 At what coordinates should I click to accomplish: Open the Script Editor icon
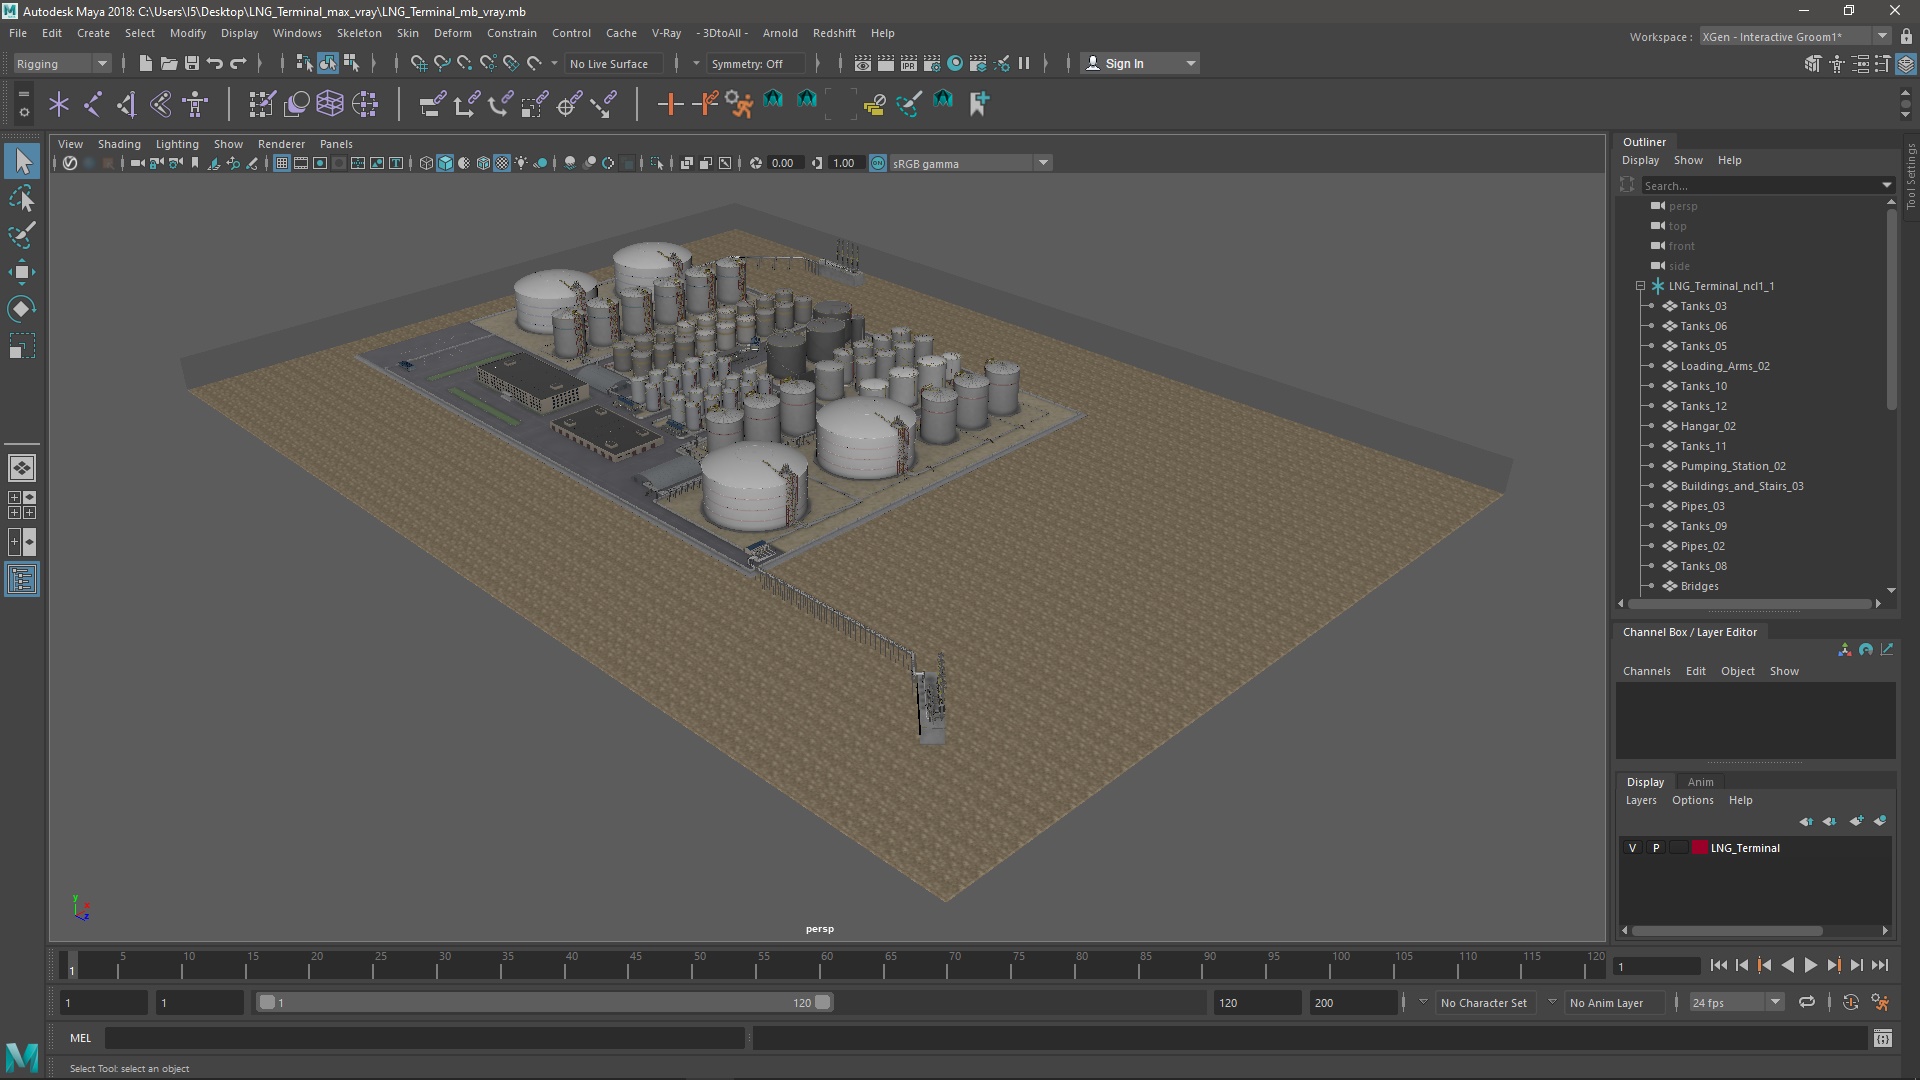tap(1882, 1038)
